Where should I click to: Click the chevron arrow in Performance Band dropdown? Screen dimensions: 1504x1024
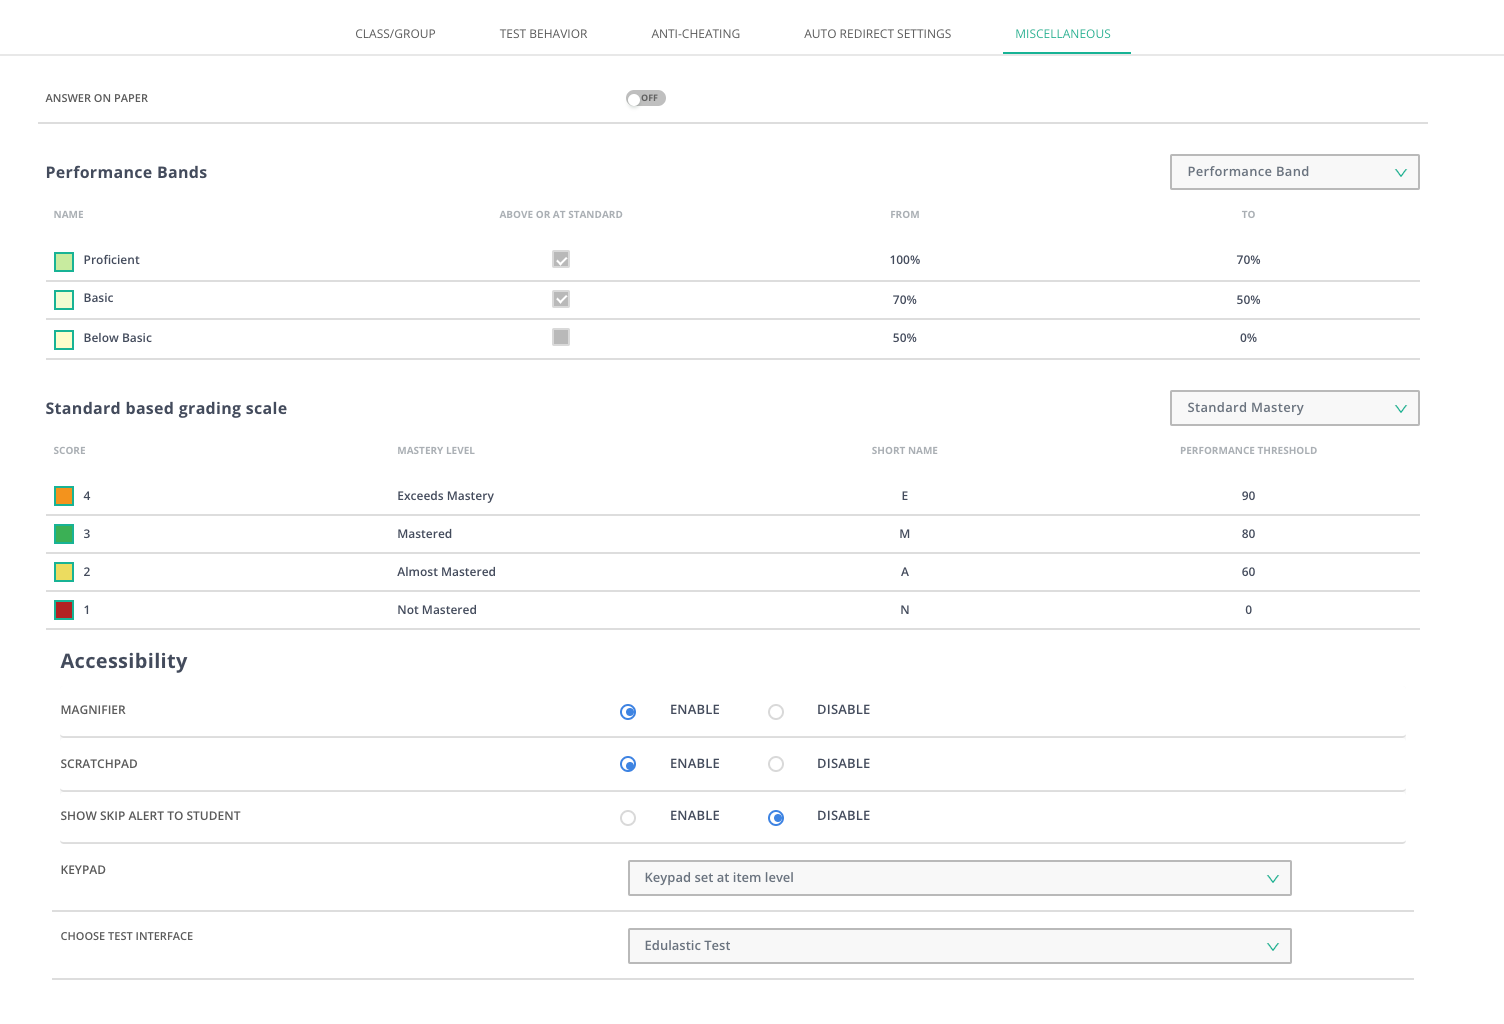1401,173
